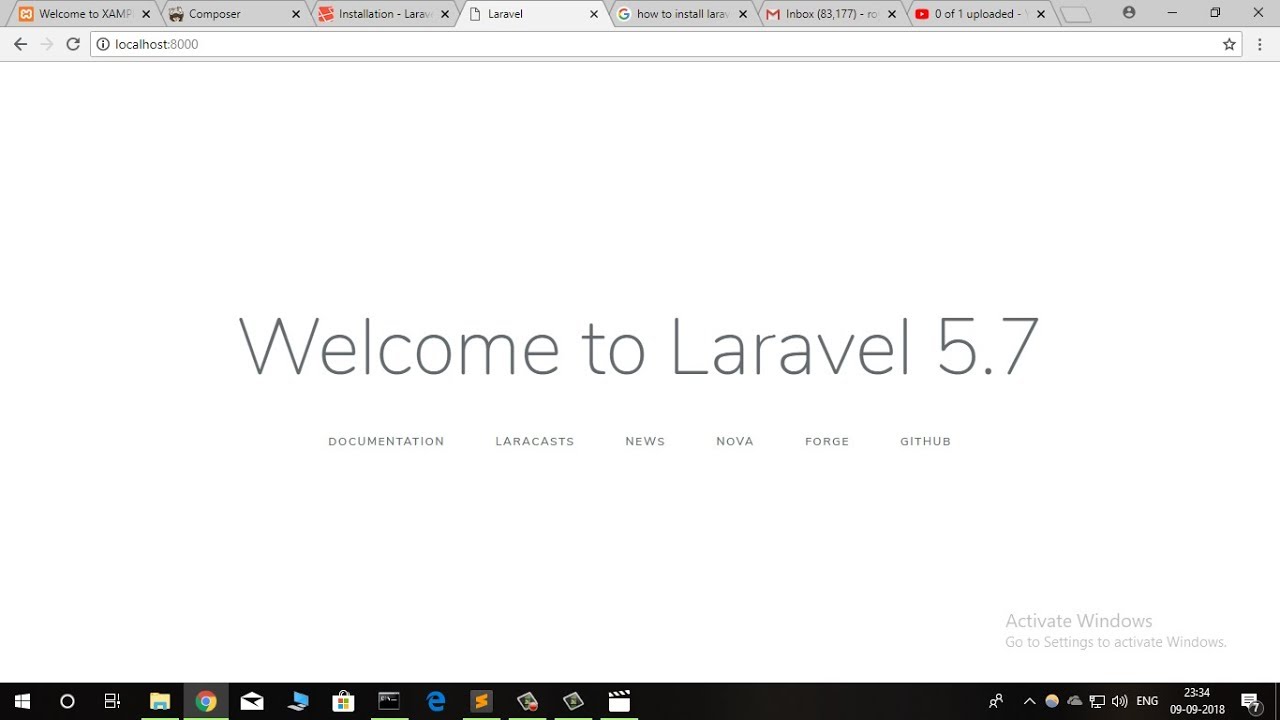The width and height of the screenshot is (1280, 720).
Task: Open Microsoft Edge from taskbar
Action: click(436, 701)
